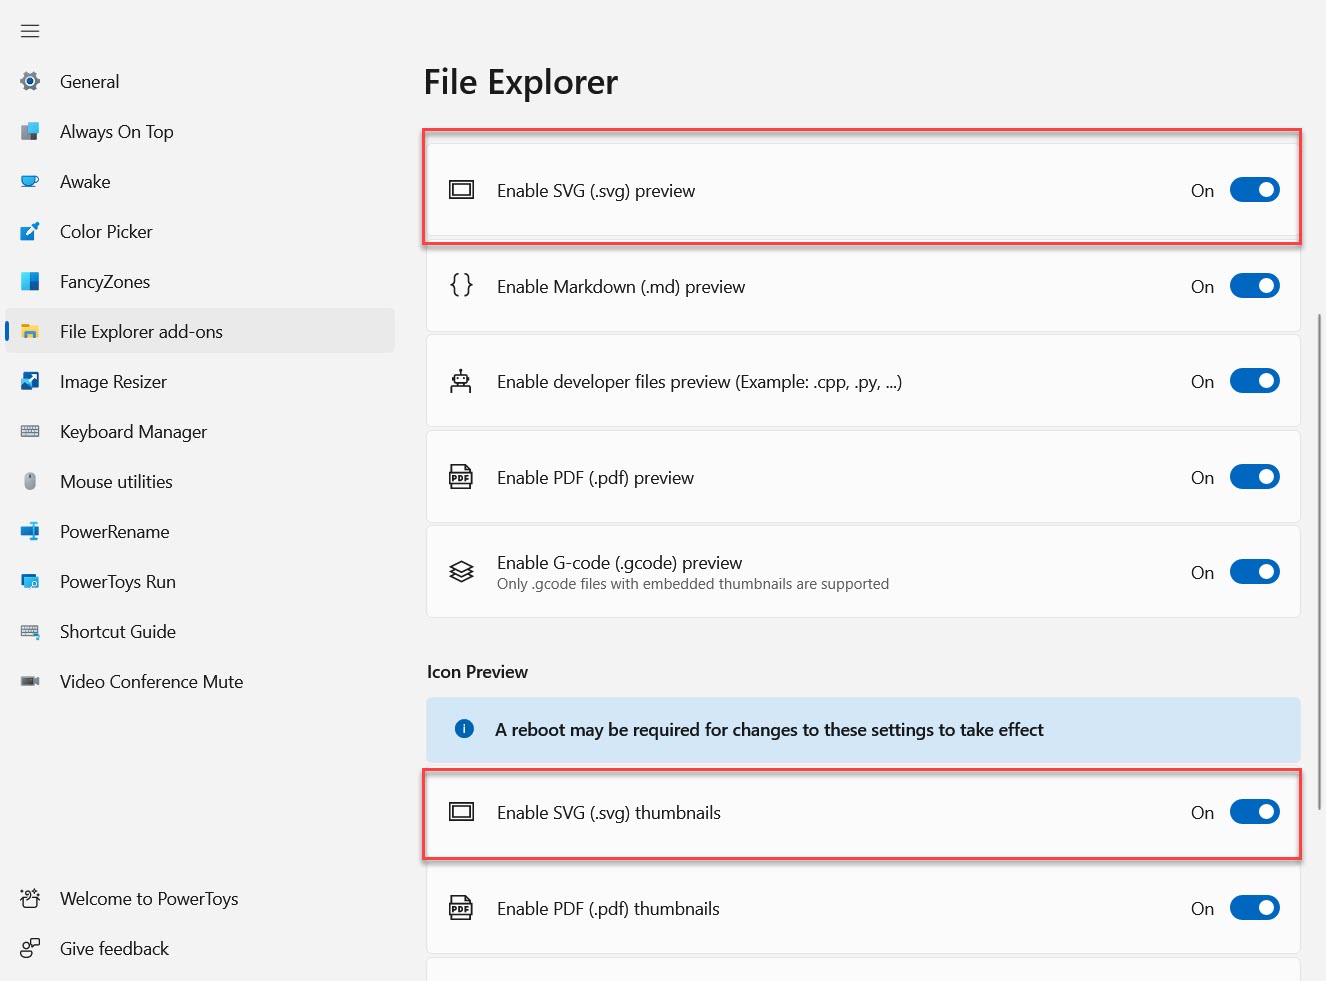
Task: Click 'Enable developer files preview' label
Action: (699, 382)
